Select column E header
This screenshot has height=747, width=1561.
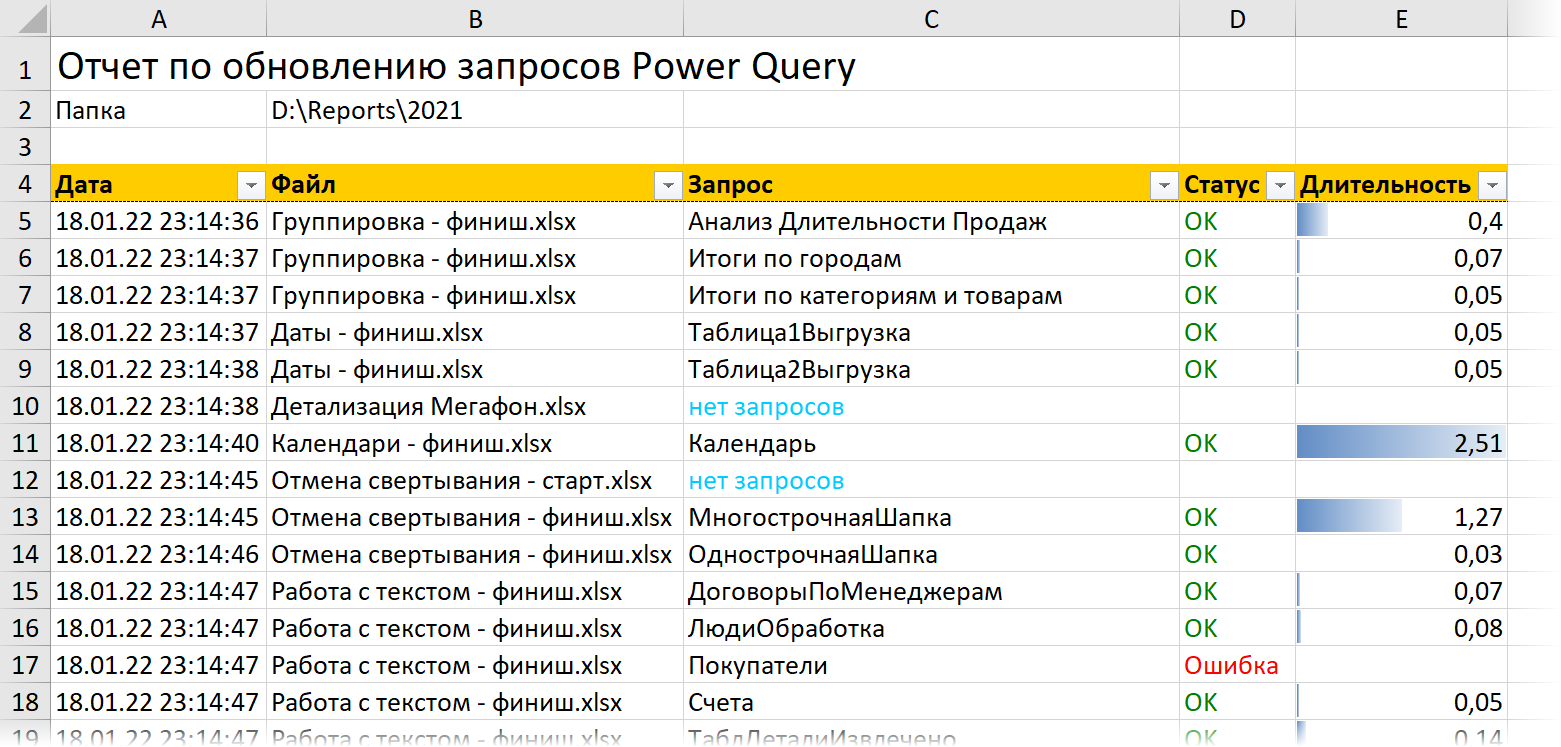pyautogui.click(x=1401, y=19)
